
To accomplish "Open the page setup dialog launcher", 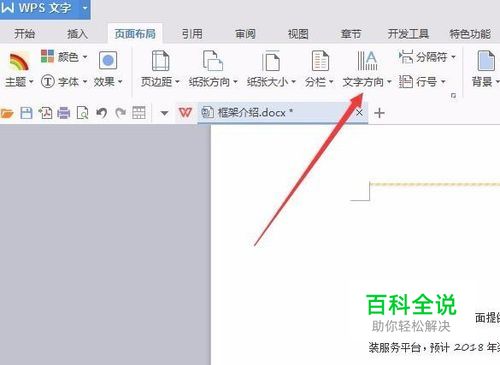I will [453, 95].
